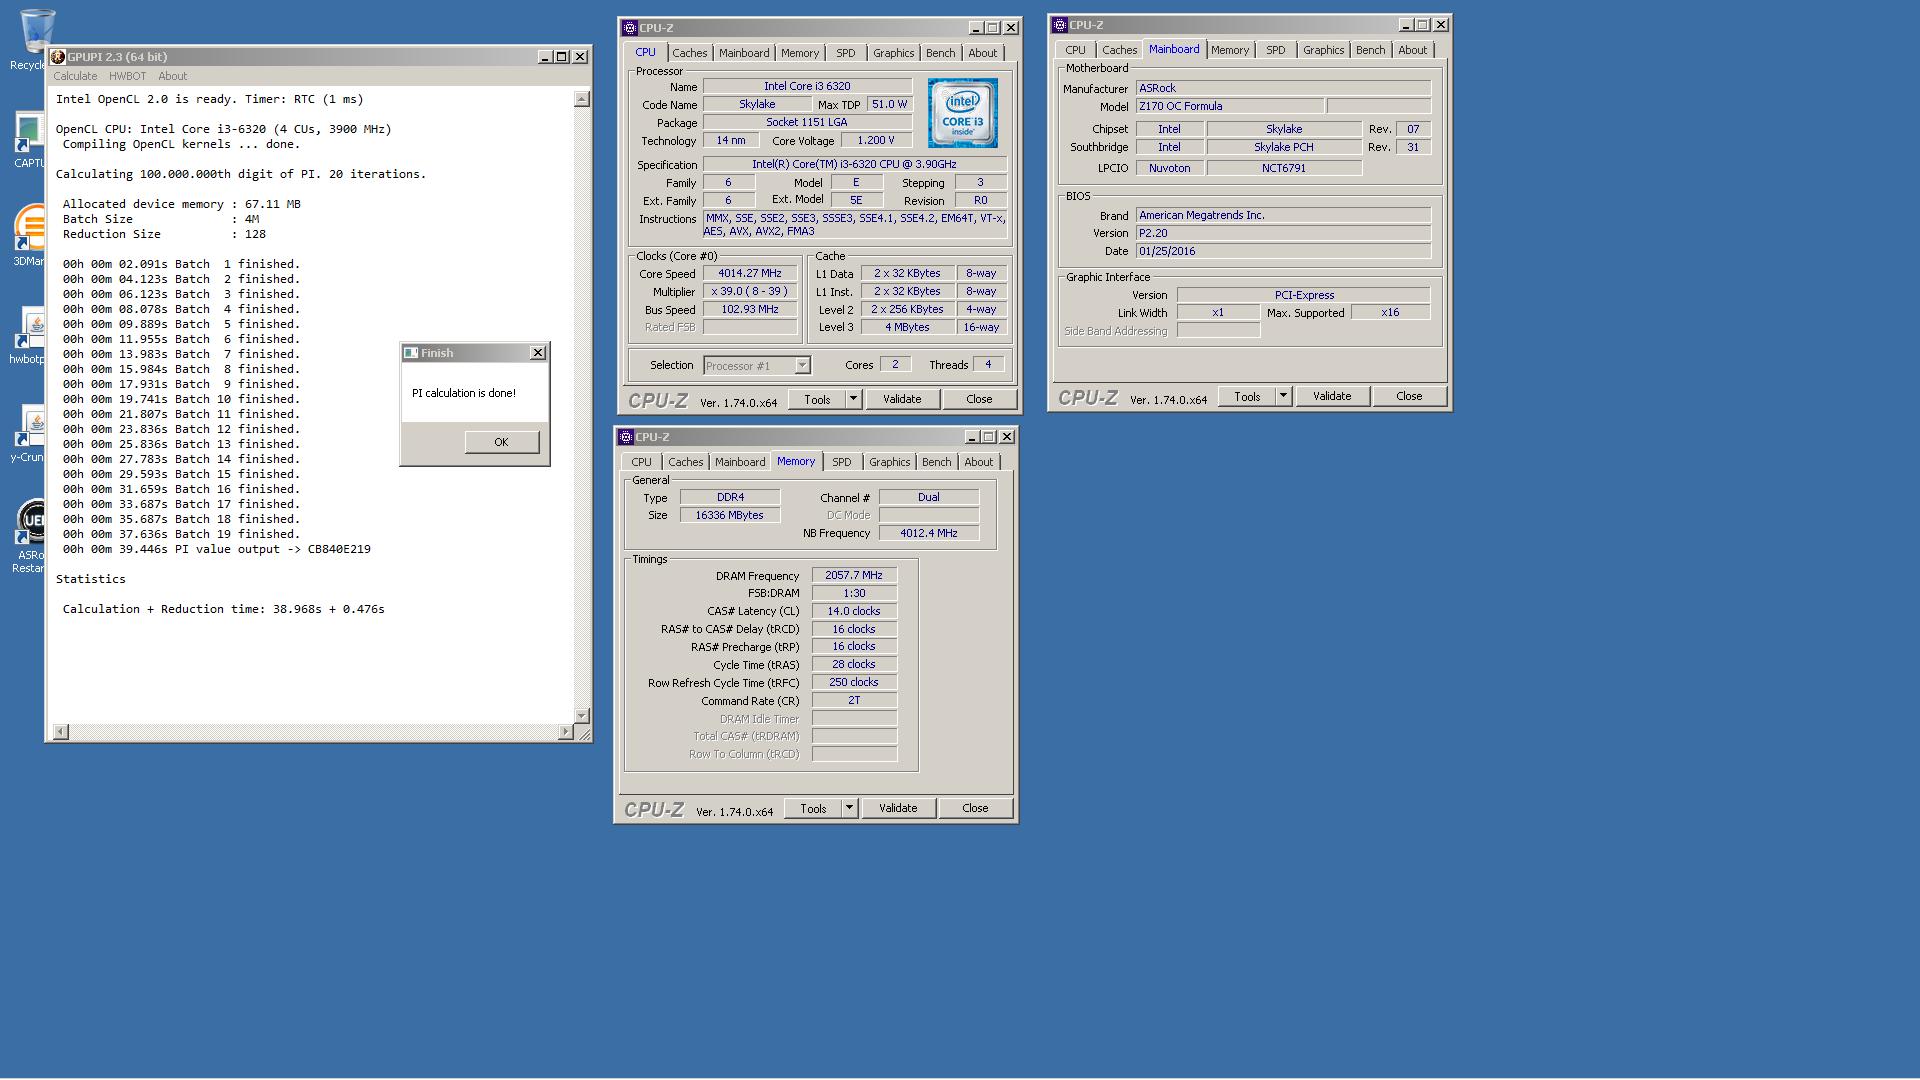1920x1080 pixels.
Task: Click the CPU-Z icon in the Memory window title bar
Action: (x=625, y=437)
